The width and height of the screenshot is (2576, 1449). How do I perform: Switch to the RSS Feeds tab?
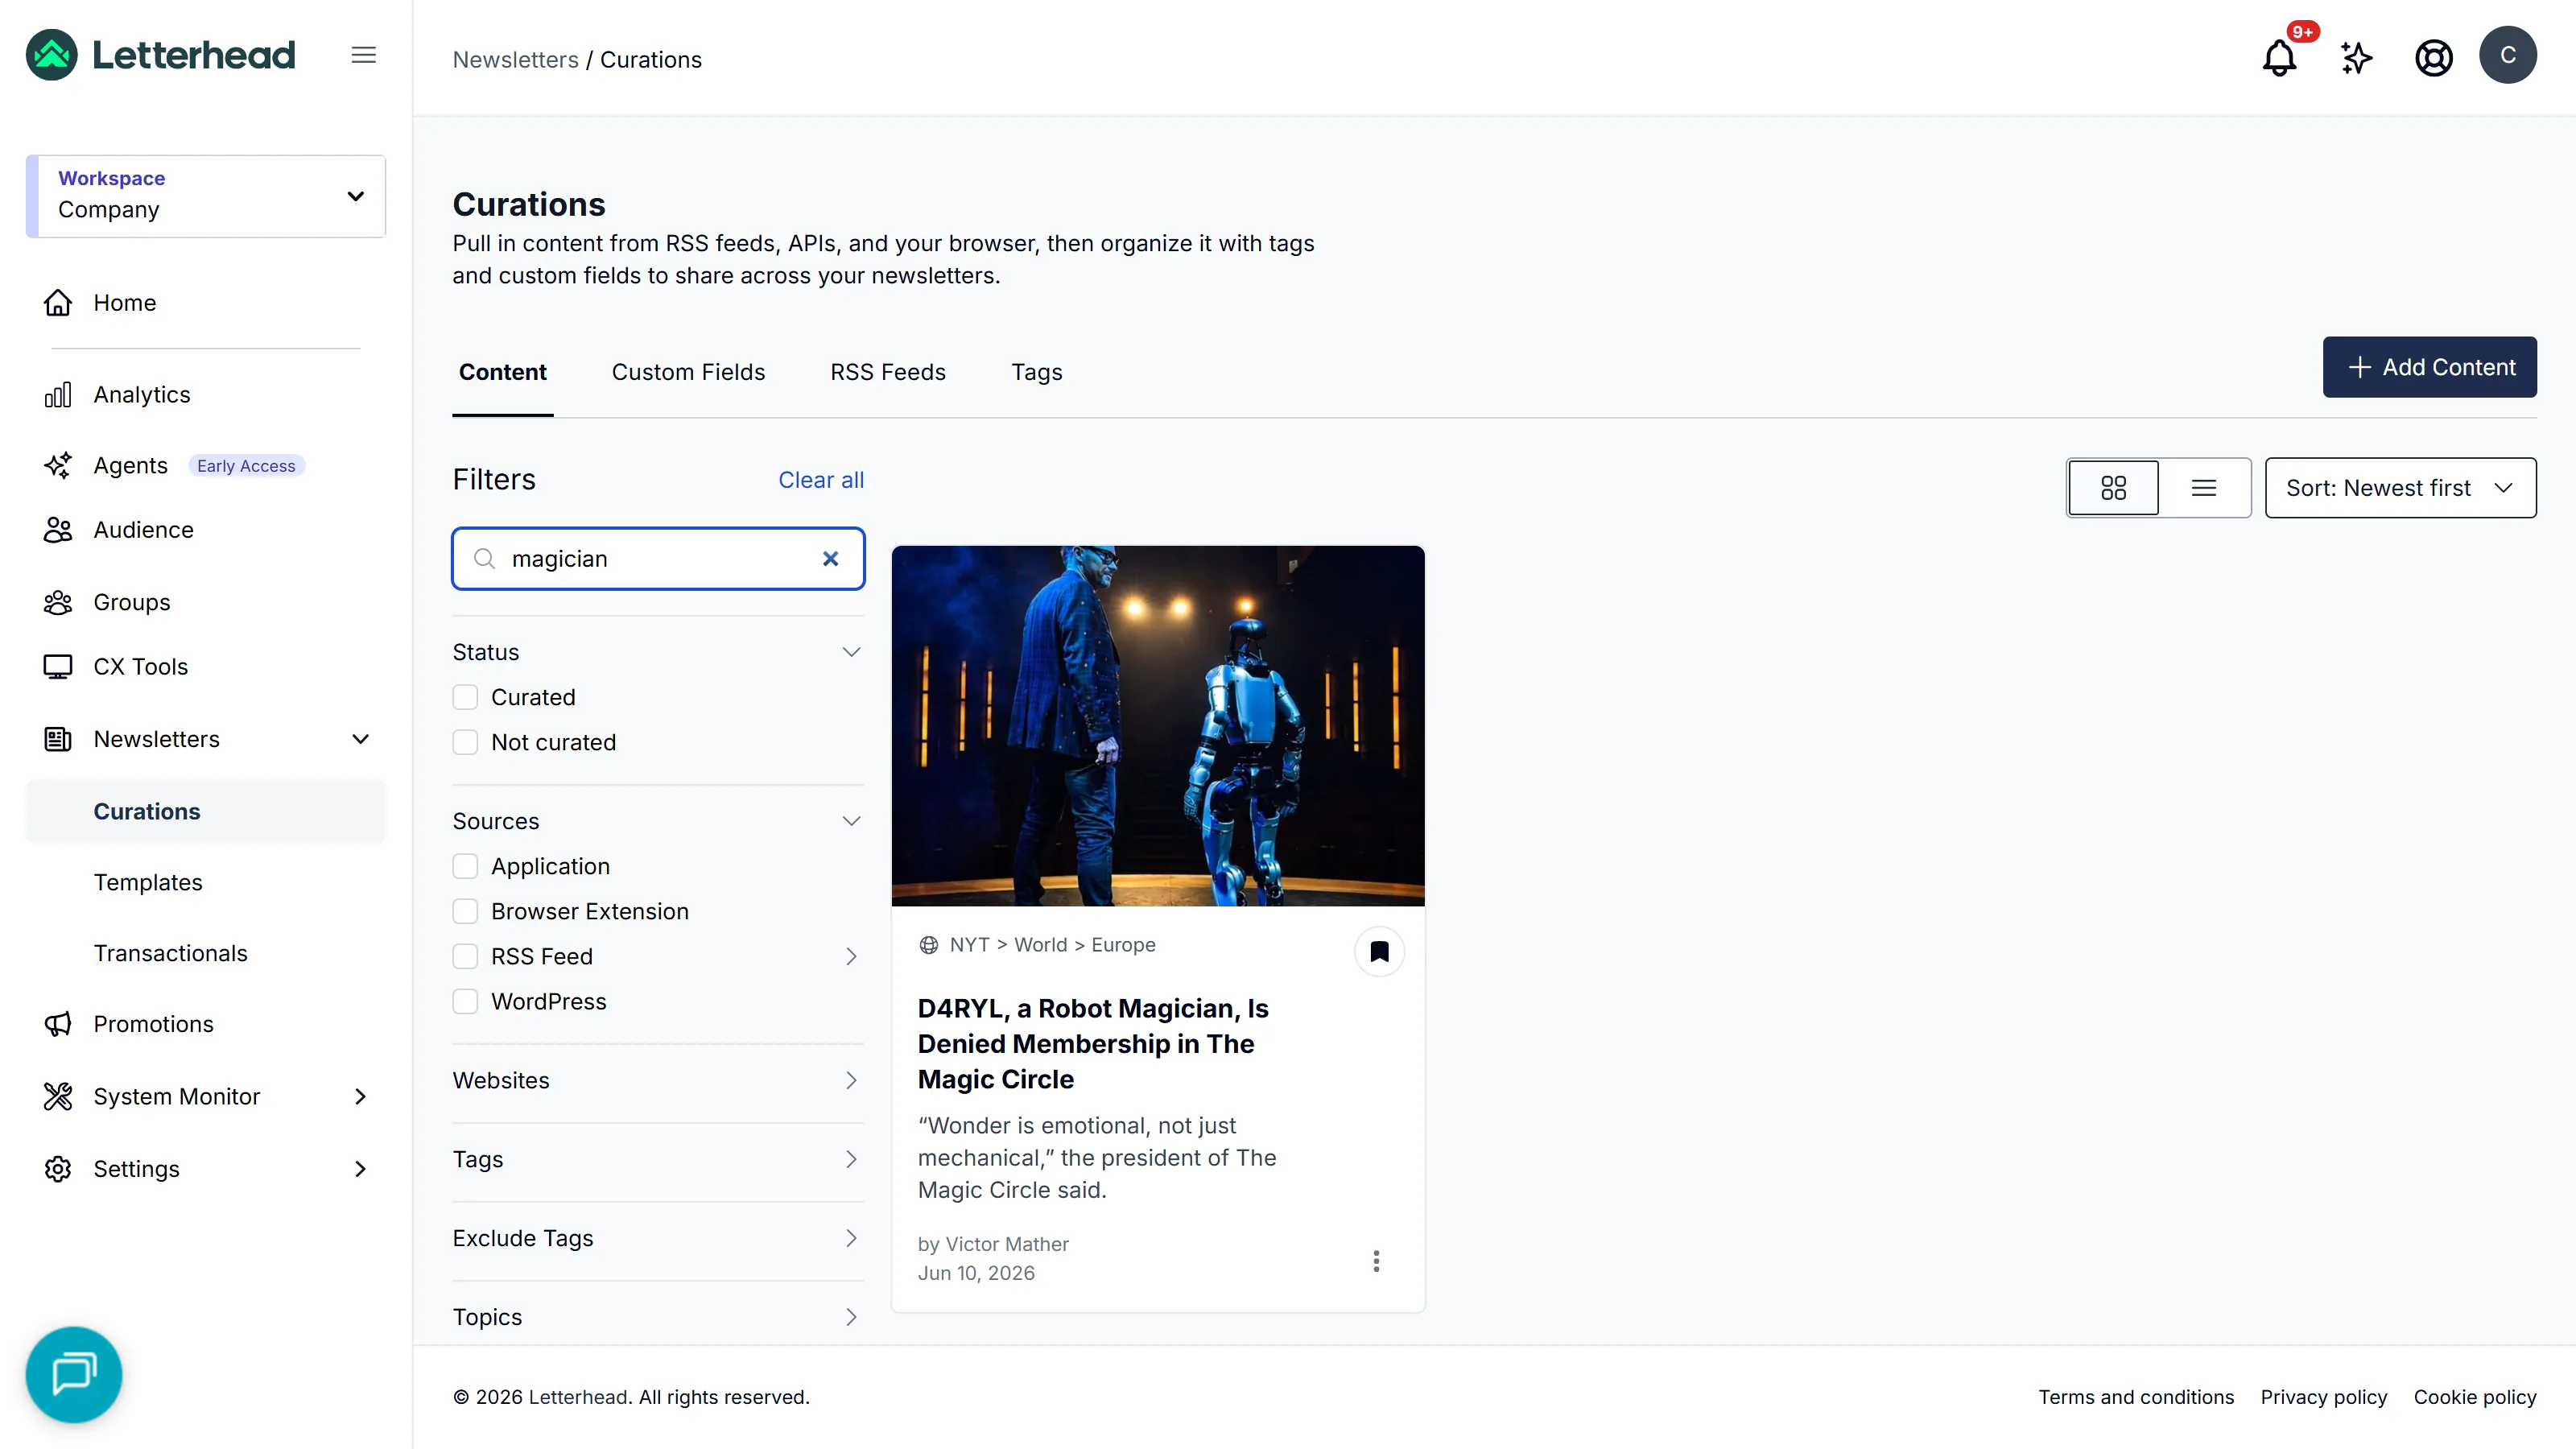(x=887, y=372)
